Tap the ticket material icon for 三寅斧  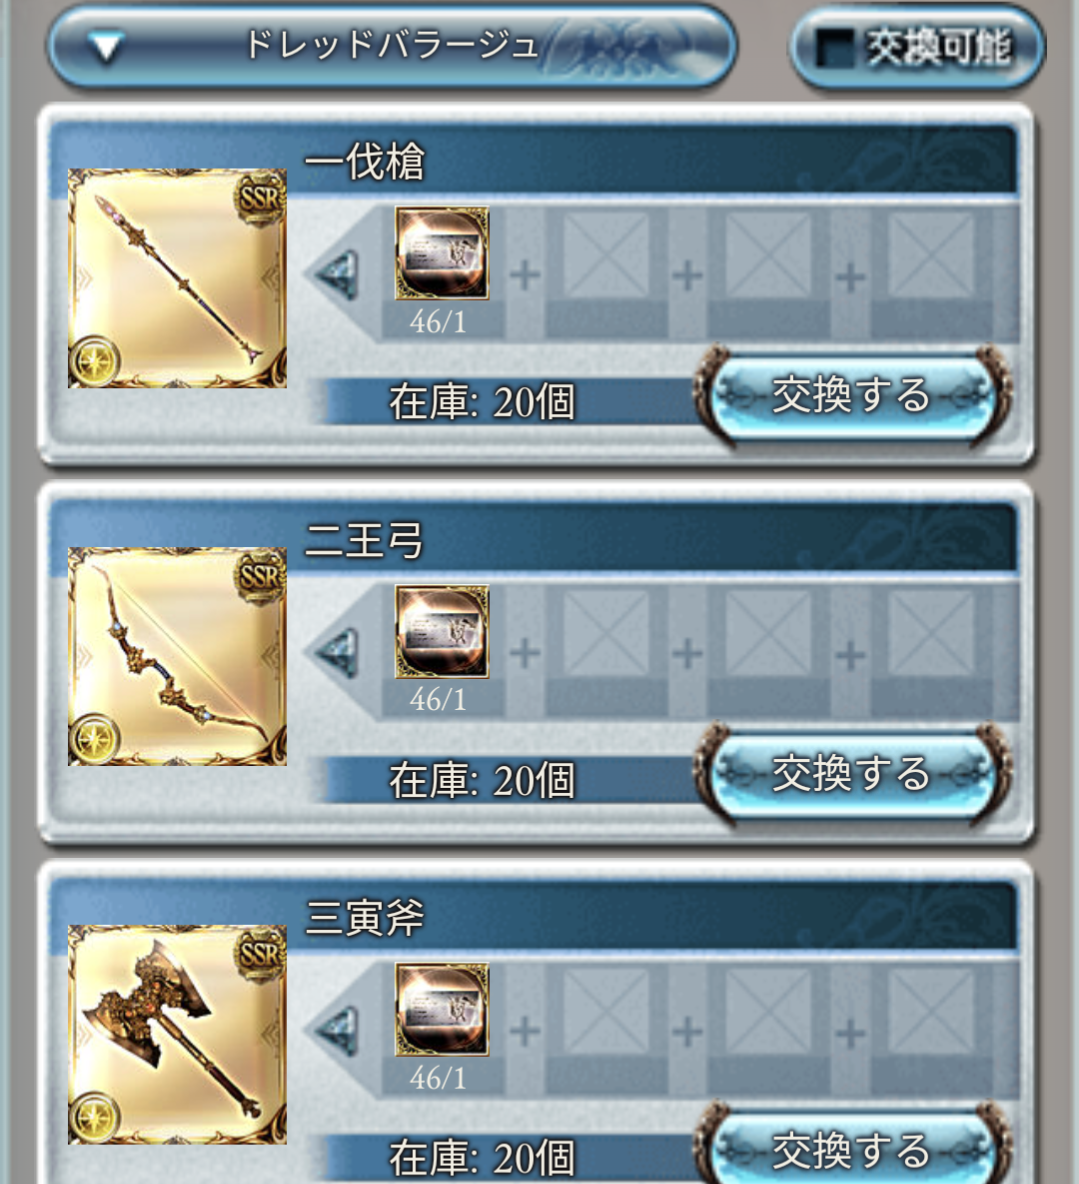[442, 1010]
